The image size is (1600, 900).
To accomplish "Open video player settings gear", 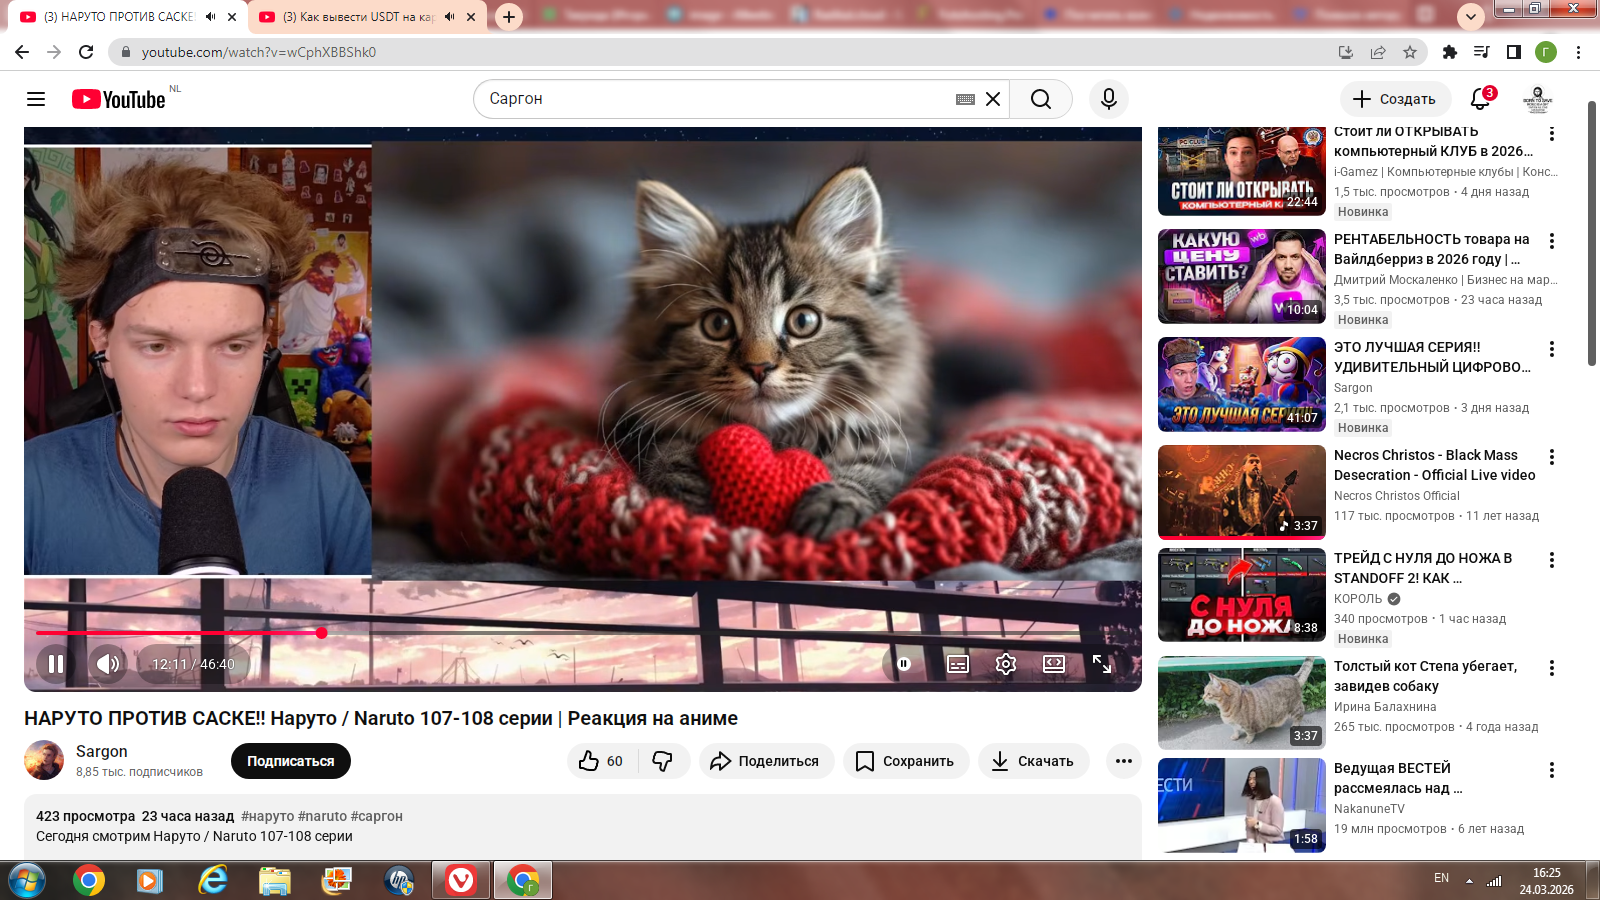I will 1006,664.
